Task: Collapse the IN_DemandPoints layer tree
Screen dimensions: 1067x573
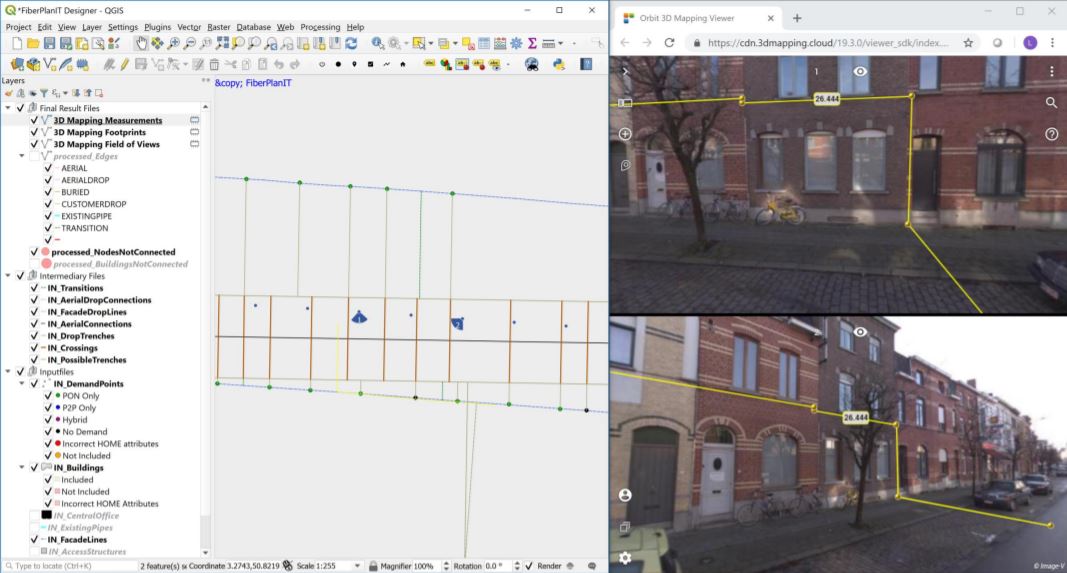Action: point(22,384)
